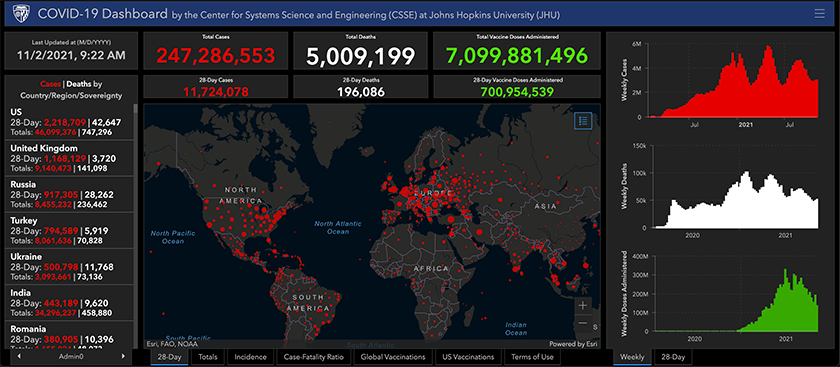Toggle the map legend list icon

tap(583, 121)
